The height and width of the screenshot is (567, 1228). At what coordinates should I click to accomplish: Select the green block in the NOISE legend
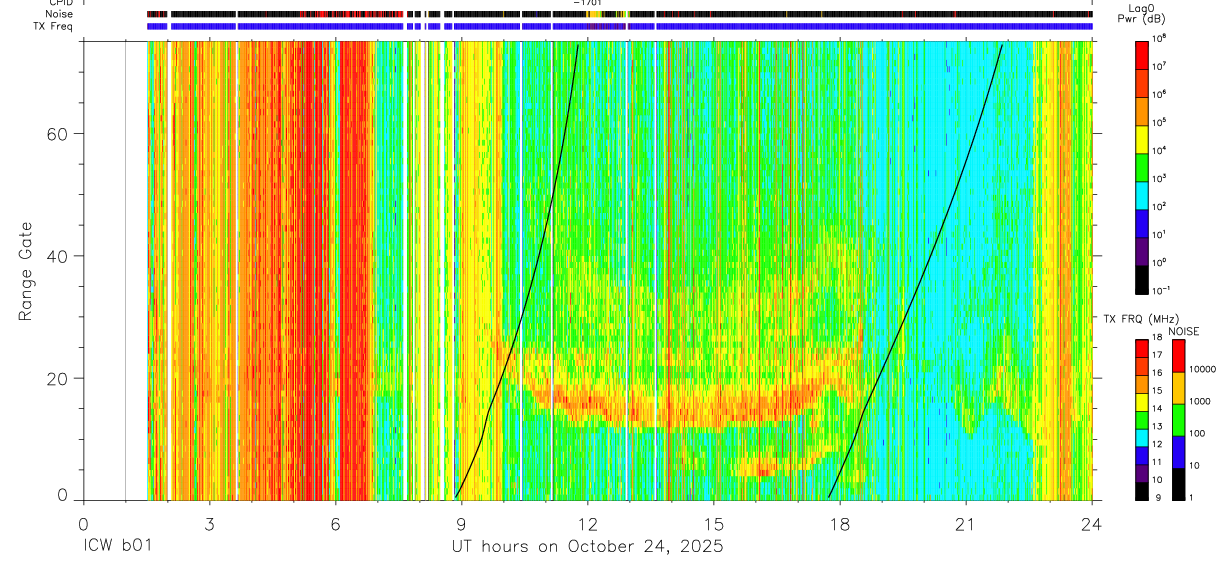[1178, 420]
